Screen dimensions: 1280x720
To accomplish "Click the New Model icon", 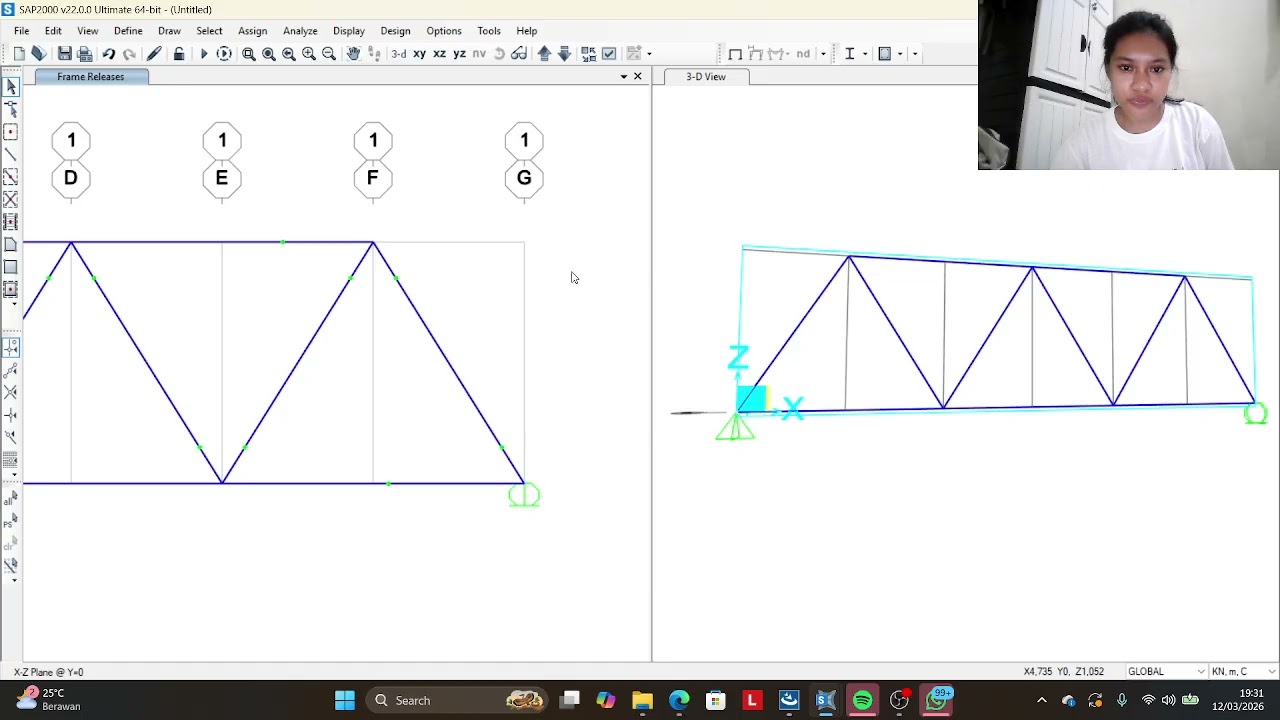I will coord(19,54).
